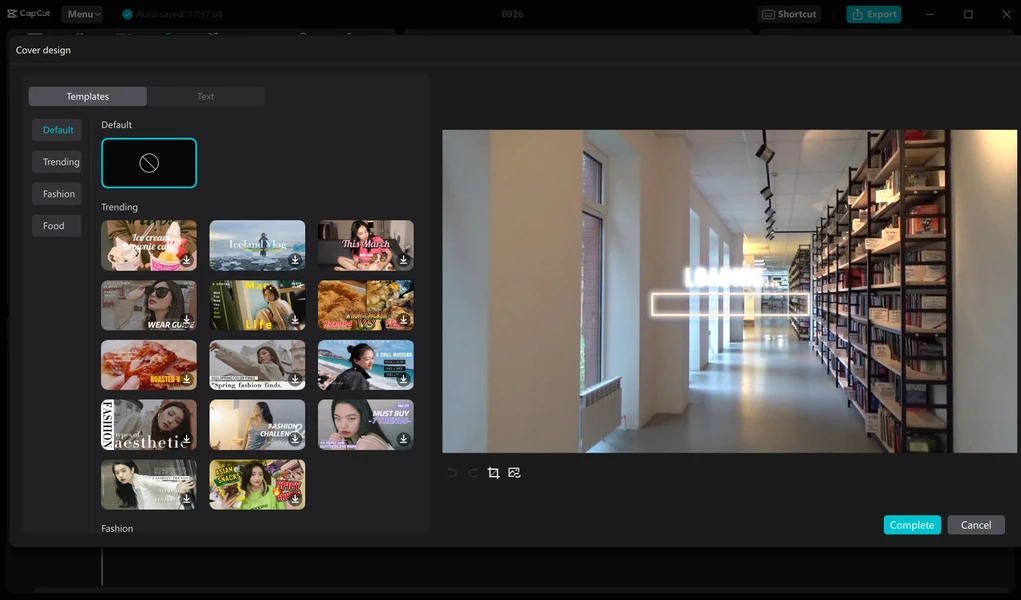Download the Spring fashion finds template
This screenshot has width=1021, height=600.
click(295, 380)
